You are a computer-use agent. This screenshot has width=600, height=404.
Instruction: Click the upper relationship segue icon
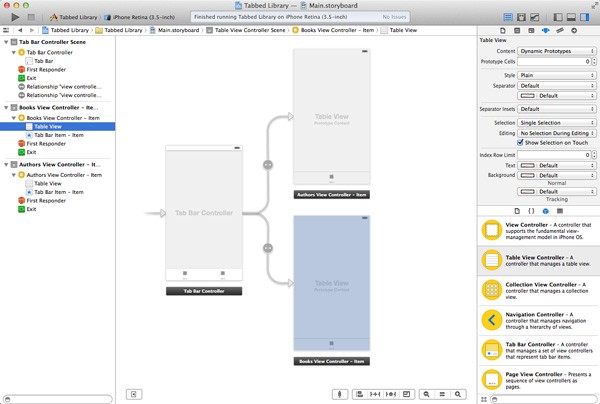[x=268, y=165]
